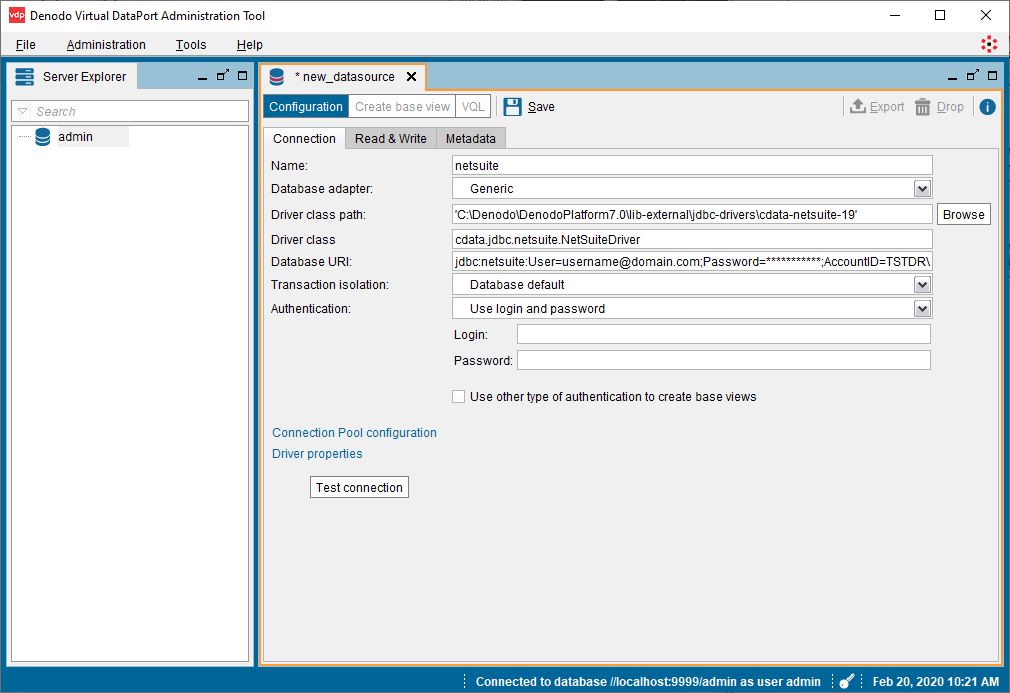The image size is (1010, 693).
Task: Click the connection plug icon in status bar
Action: pos(847,681)
